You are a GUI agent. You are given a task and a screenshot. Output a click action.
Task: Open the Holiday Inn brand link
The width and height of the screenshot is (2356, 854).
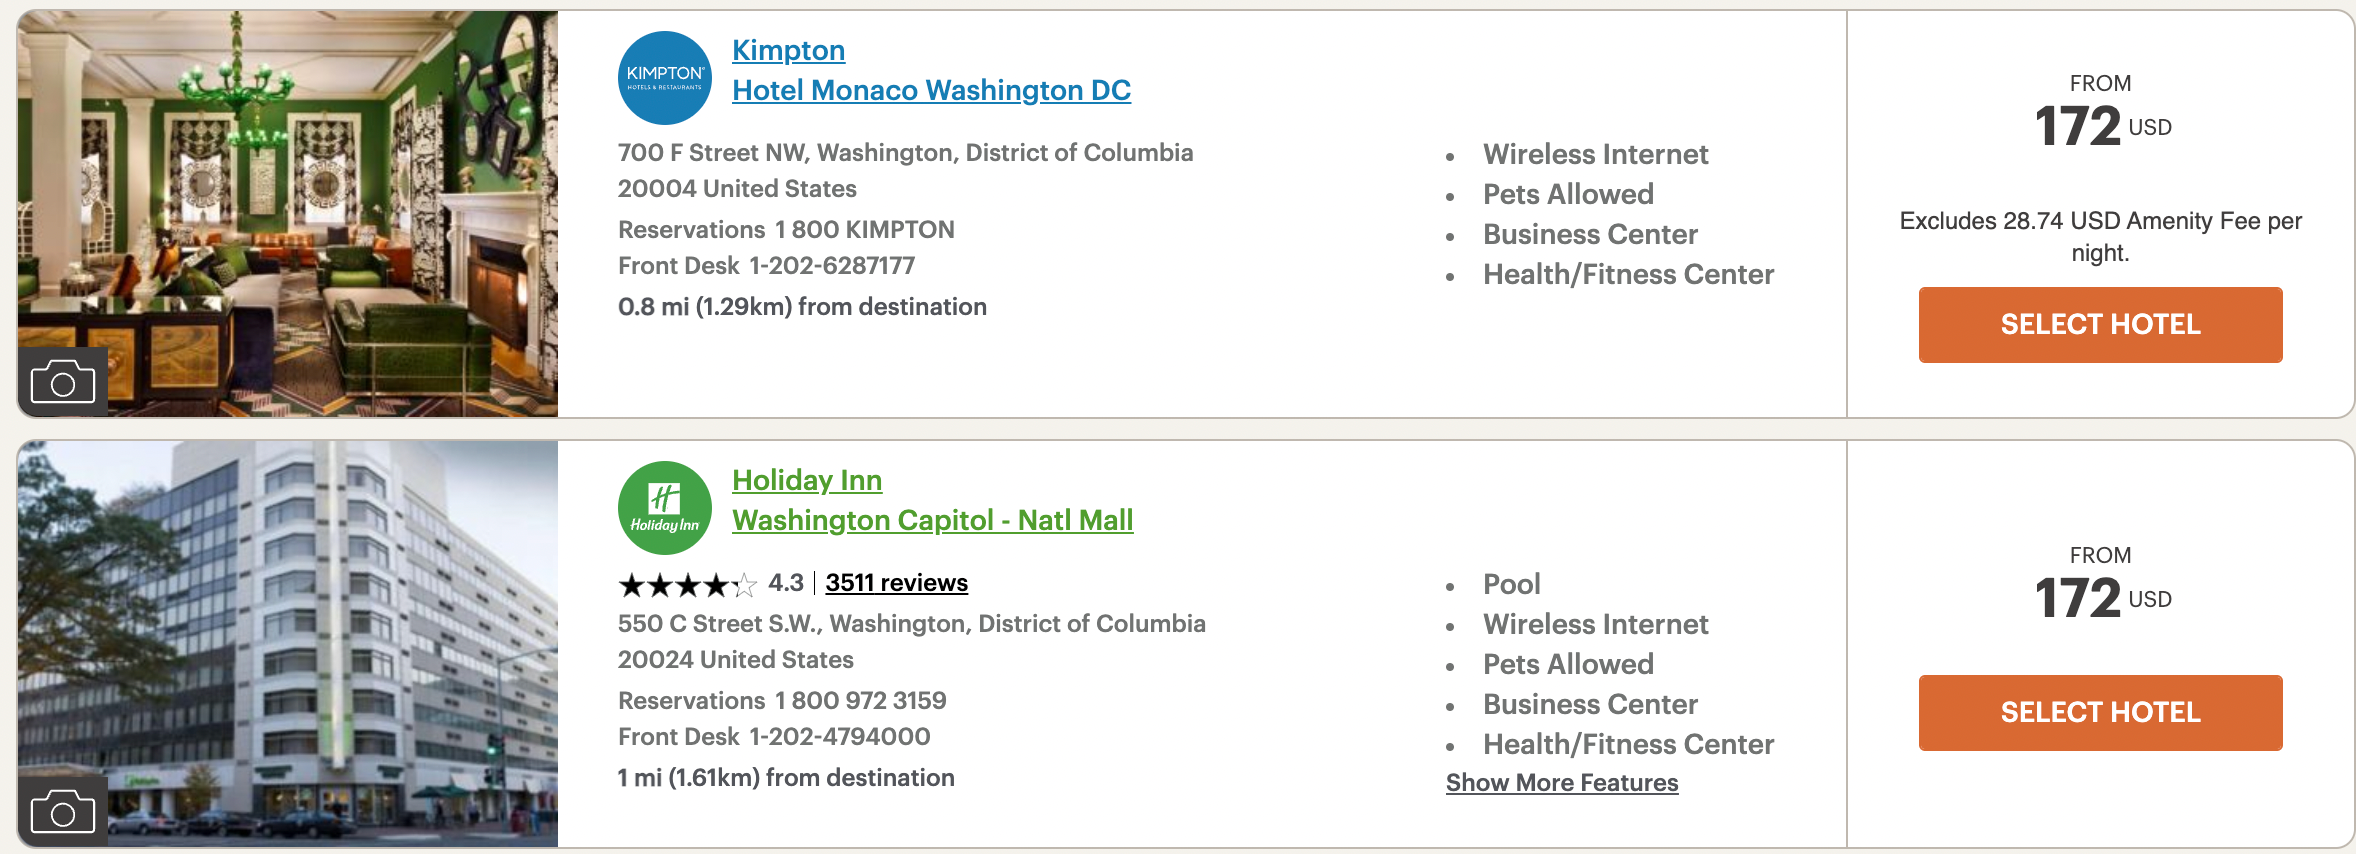(807, 480)
